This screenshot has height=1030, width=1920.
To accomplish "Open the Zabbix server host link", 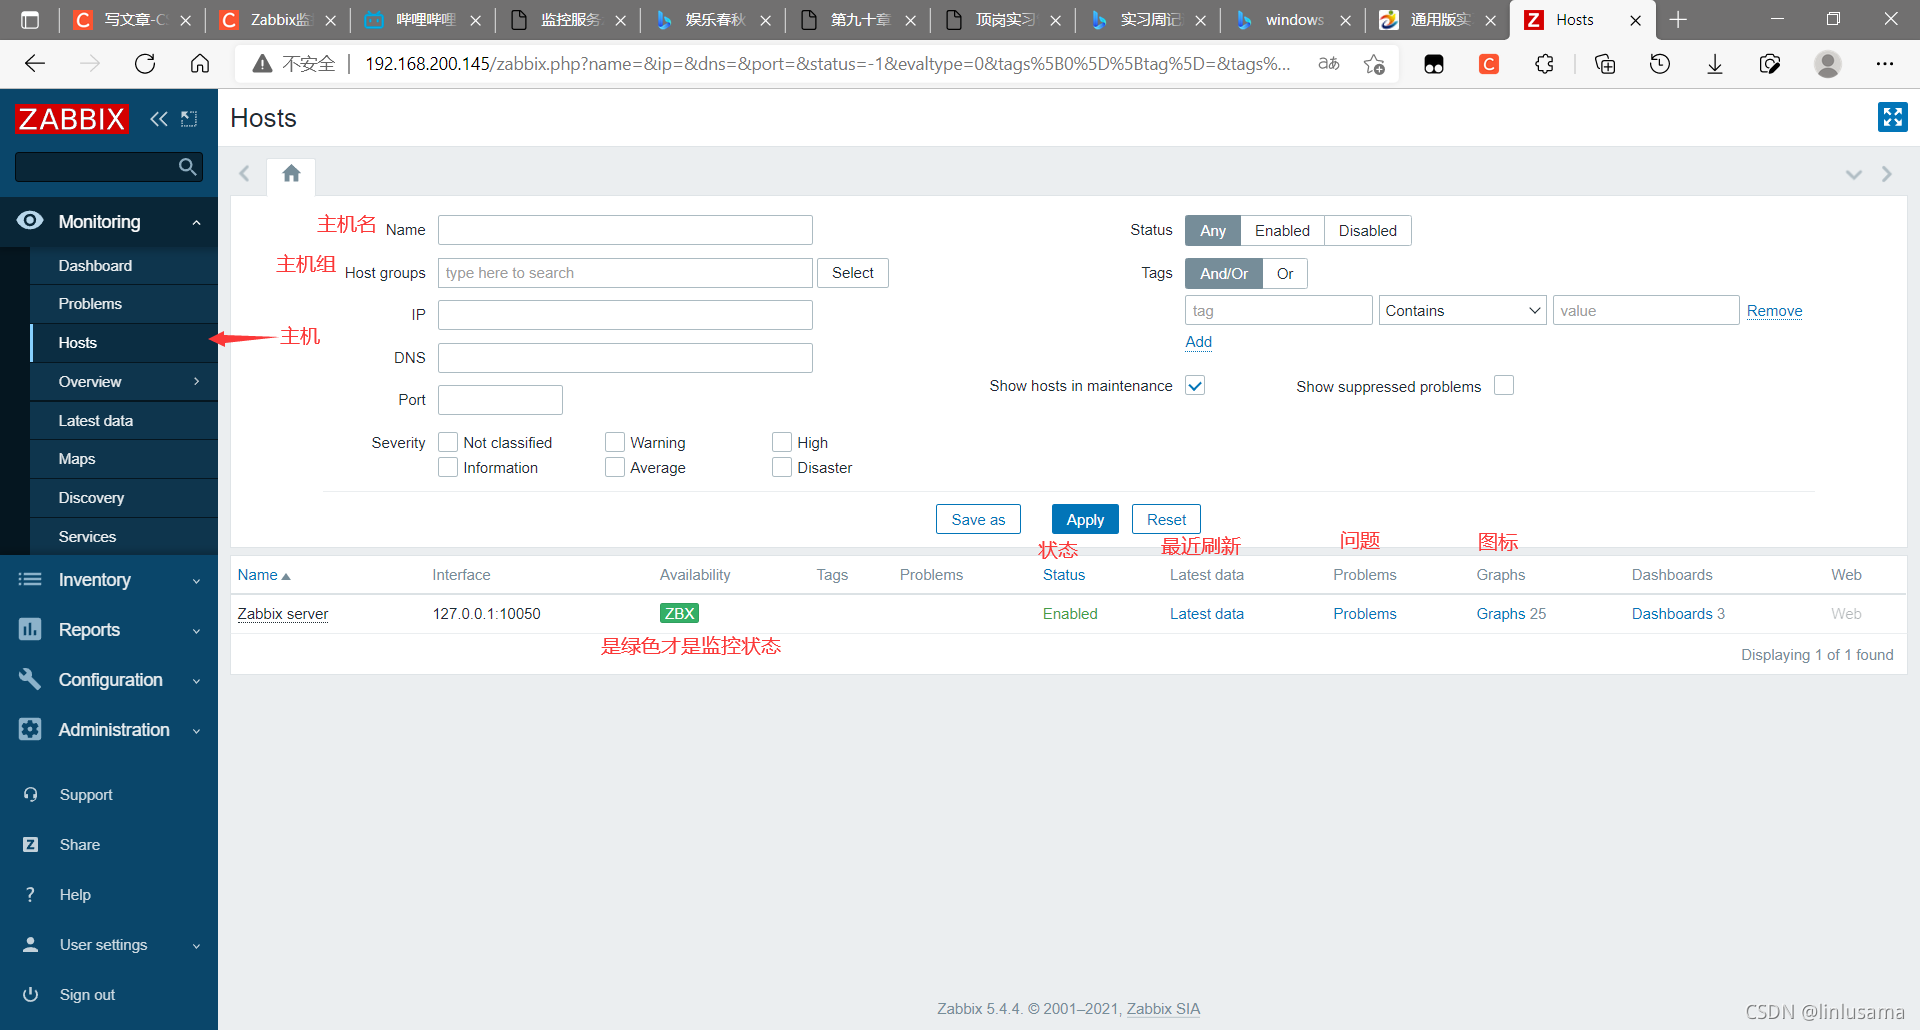I will 283,614.
